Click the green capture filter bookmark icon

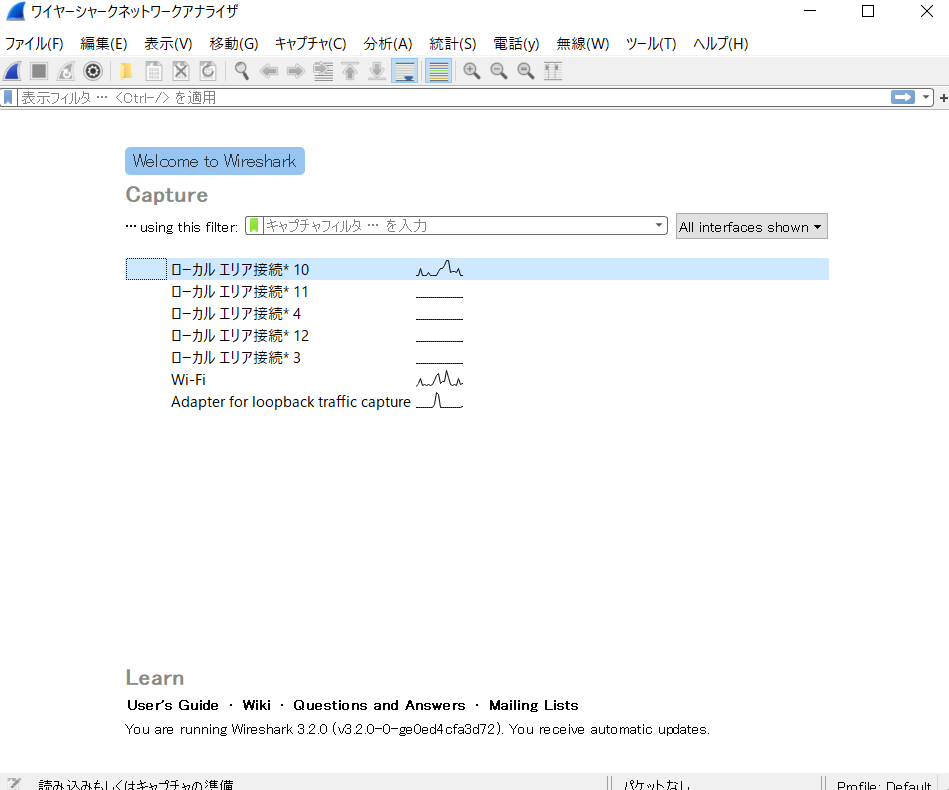(254, 226)
